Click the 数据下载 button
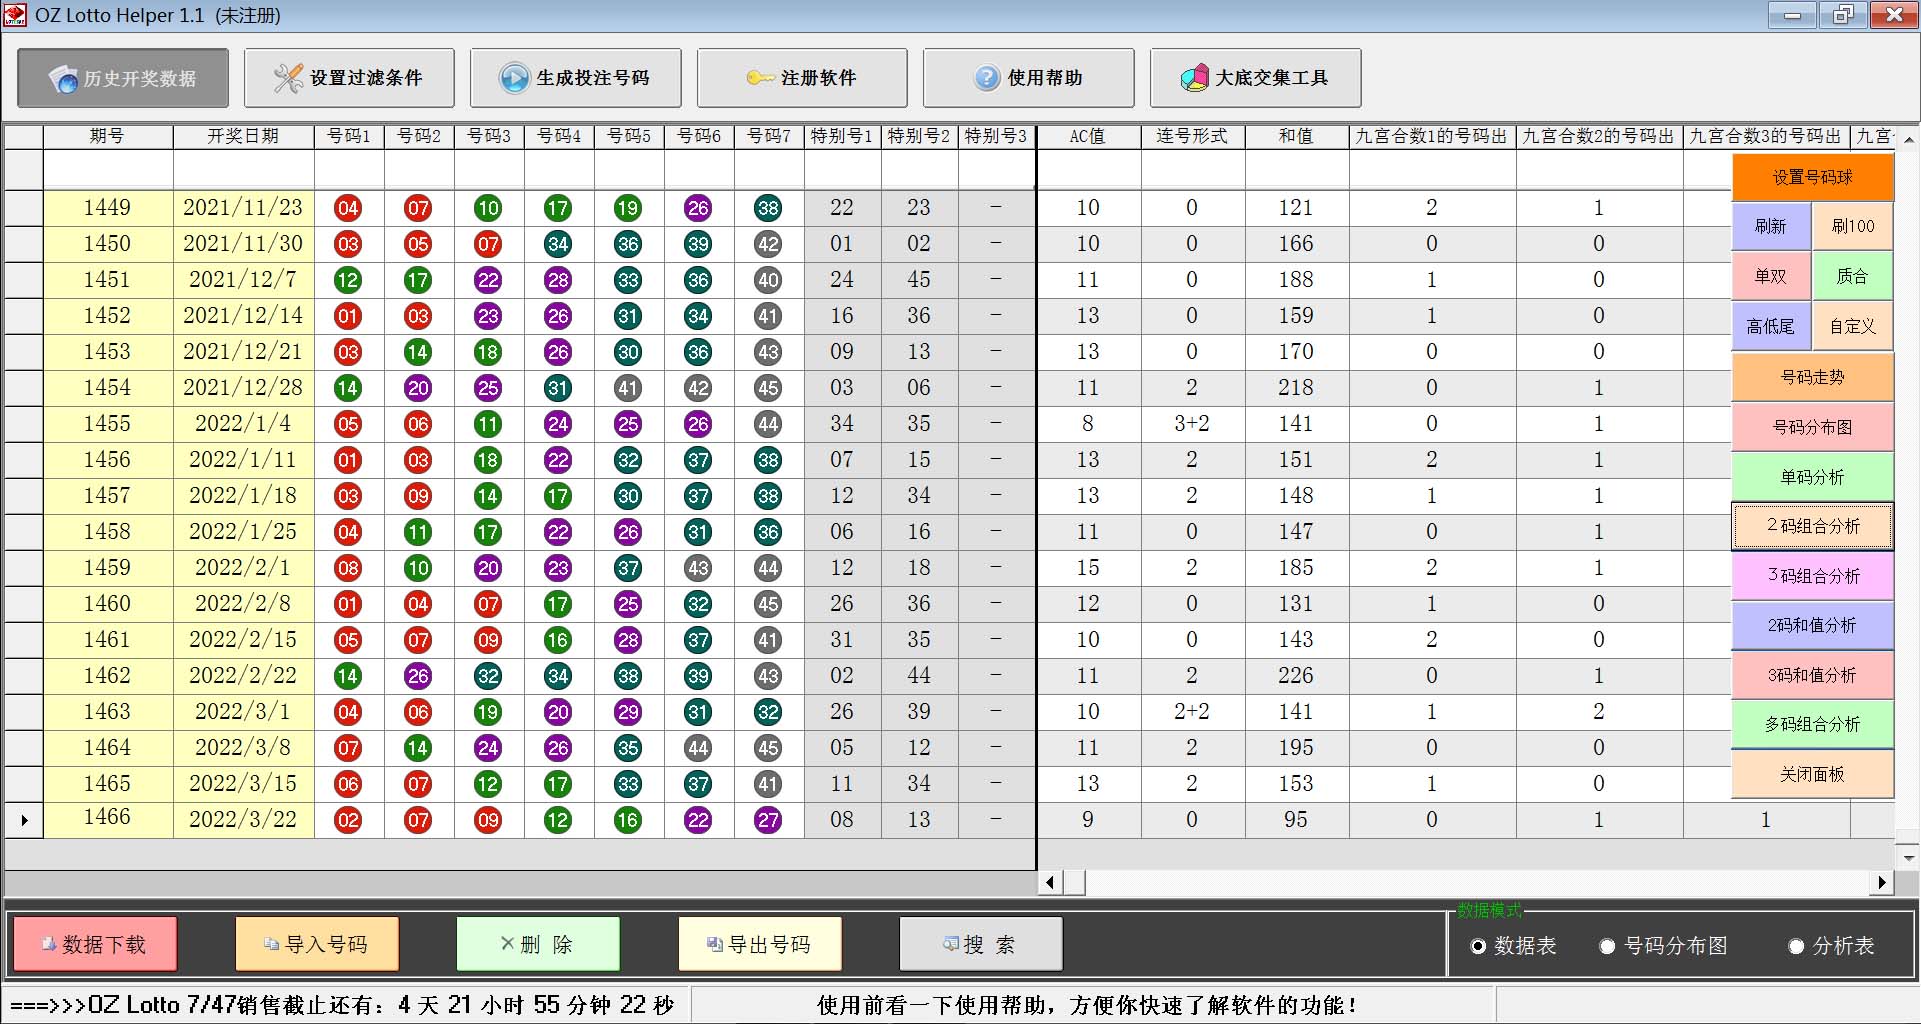Viewport: 1921px width, 1024px height. pyautogui.click(x=95, y=944)
